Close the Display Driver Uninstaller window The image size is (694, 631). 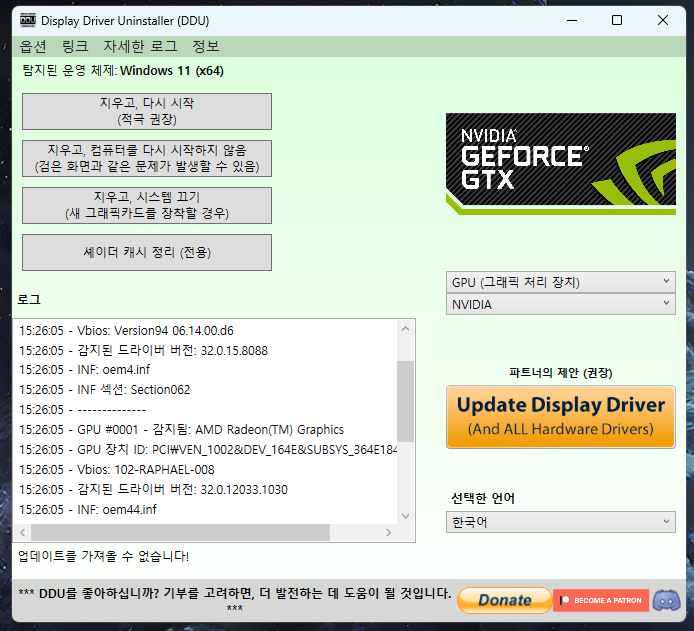click(663, 20)
